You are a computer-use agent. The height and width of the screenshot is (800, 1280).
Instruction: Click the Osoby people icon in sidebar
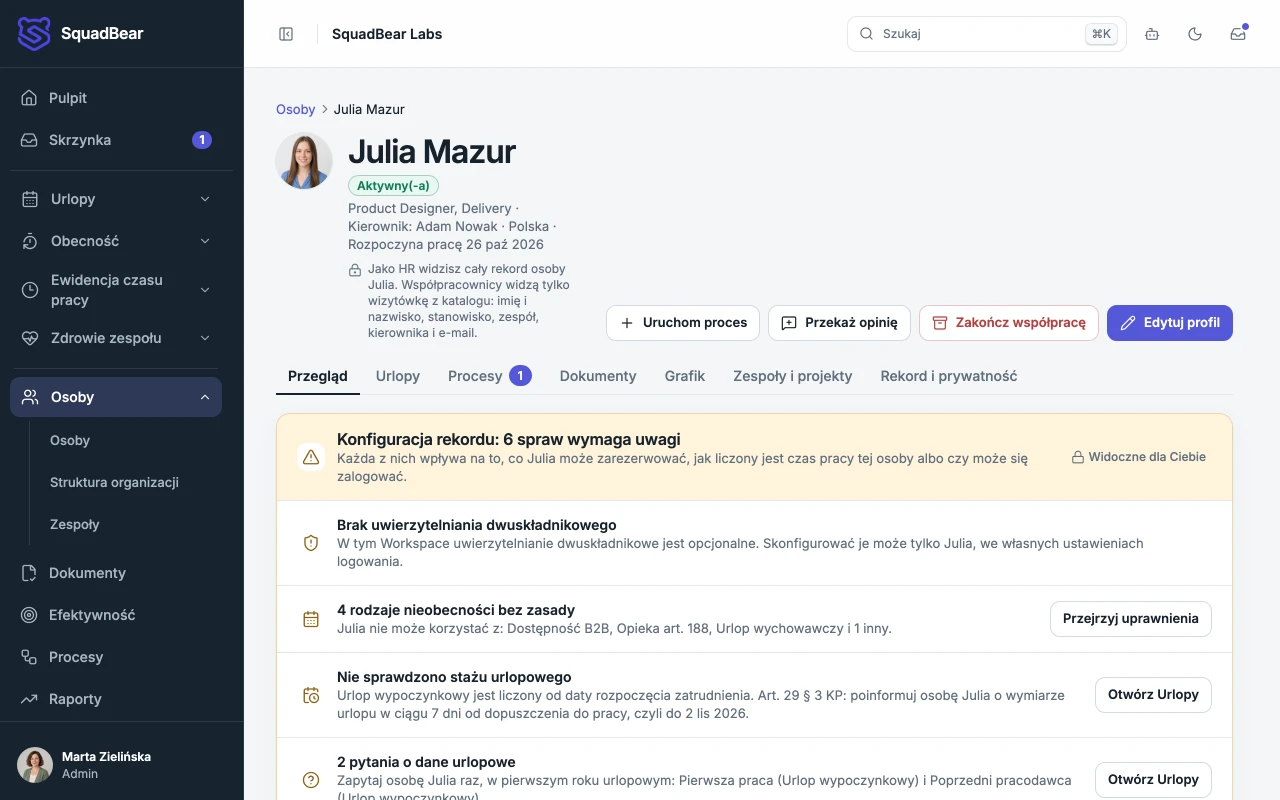coord(31,397)
